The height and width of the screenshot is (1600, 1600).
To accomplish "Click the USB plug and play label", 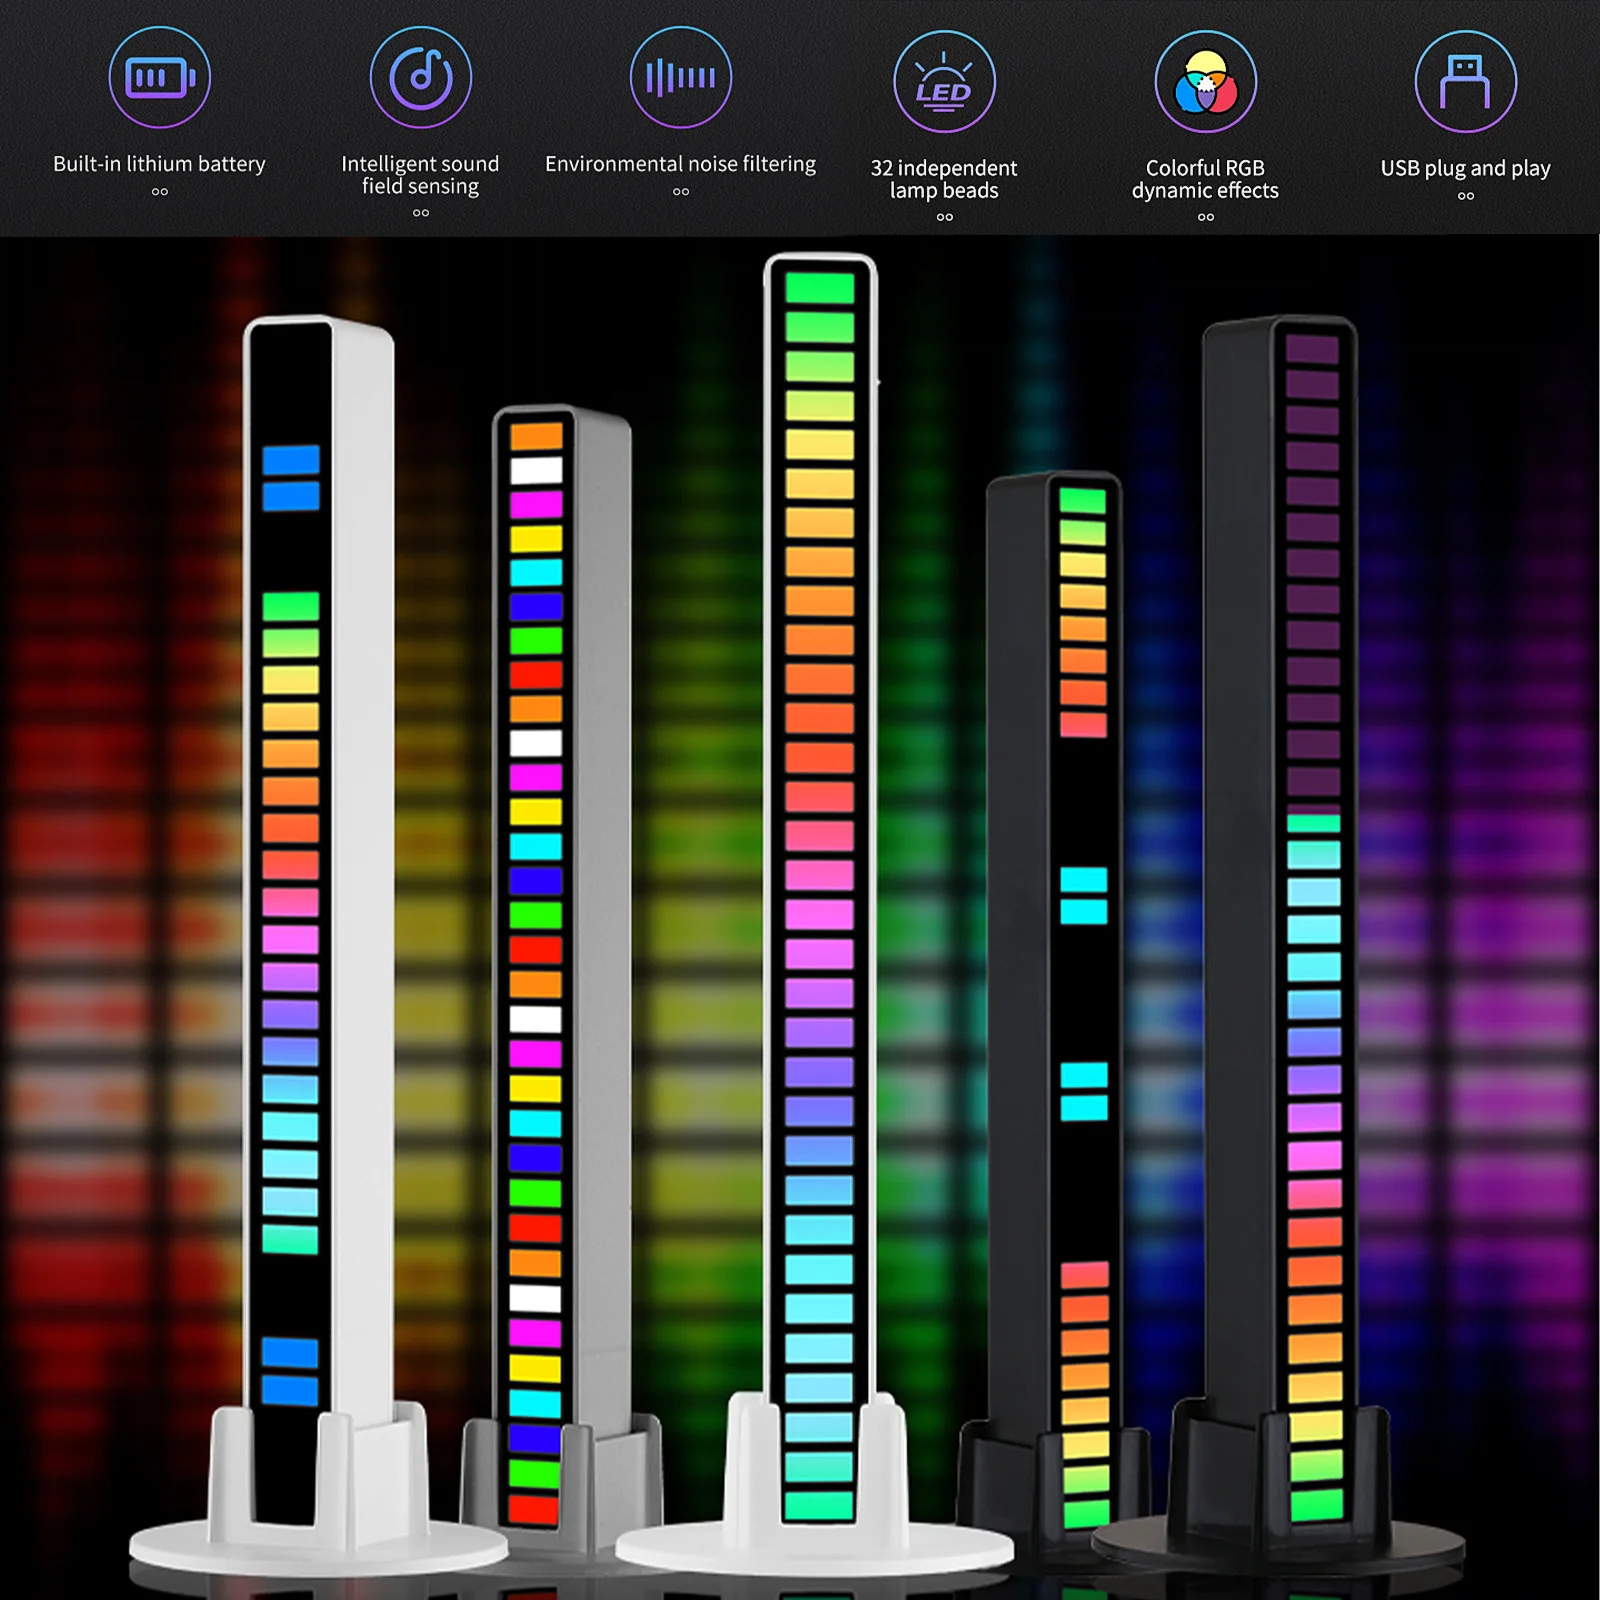I will point(1464,168).
